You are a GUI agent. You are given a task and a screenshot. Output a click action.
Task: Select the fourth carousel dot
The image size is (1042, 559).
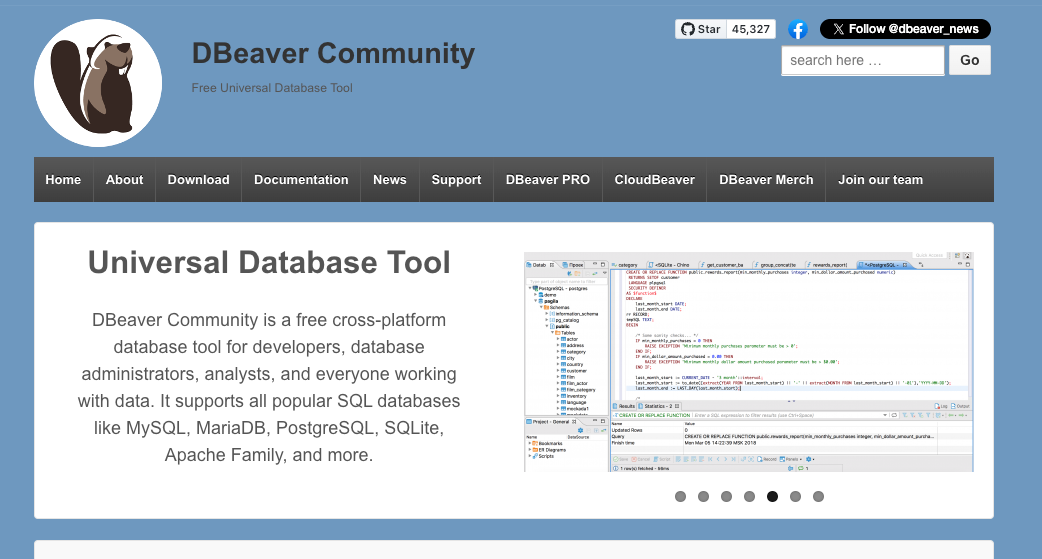[x=750, y=497]
